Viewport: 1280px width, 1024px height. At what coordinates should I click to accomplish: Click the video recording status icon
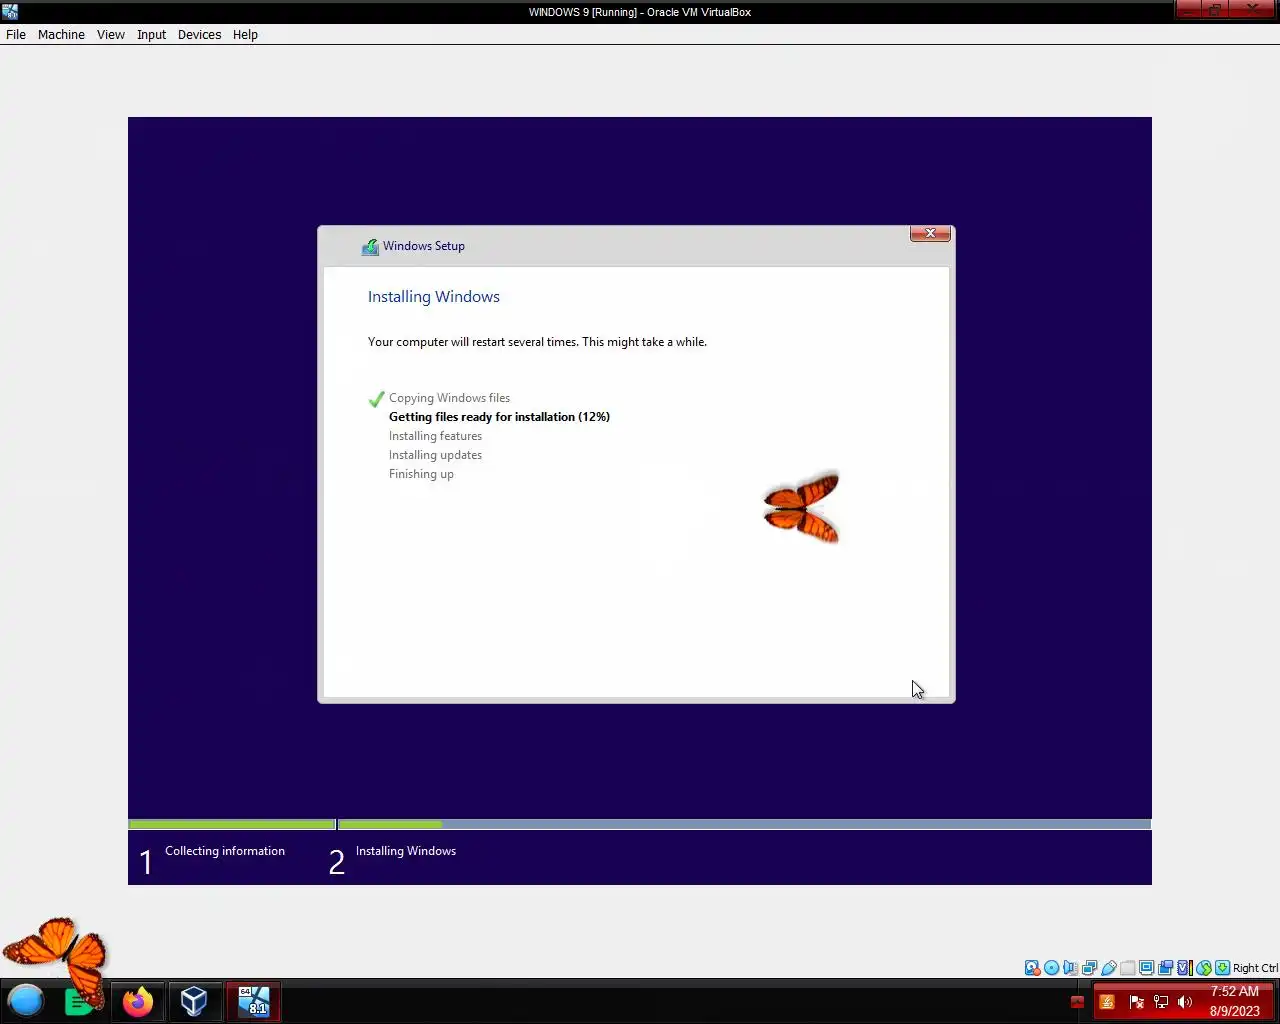pos(1165,968)
